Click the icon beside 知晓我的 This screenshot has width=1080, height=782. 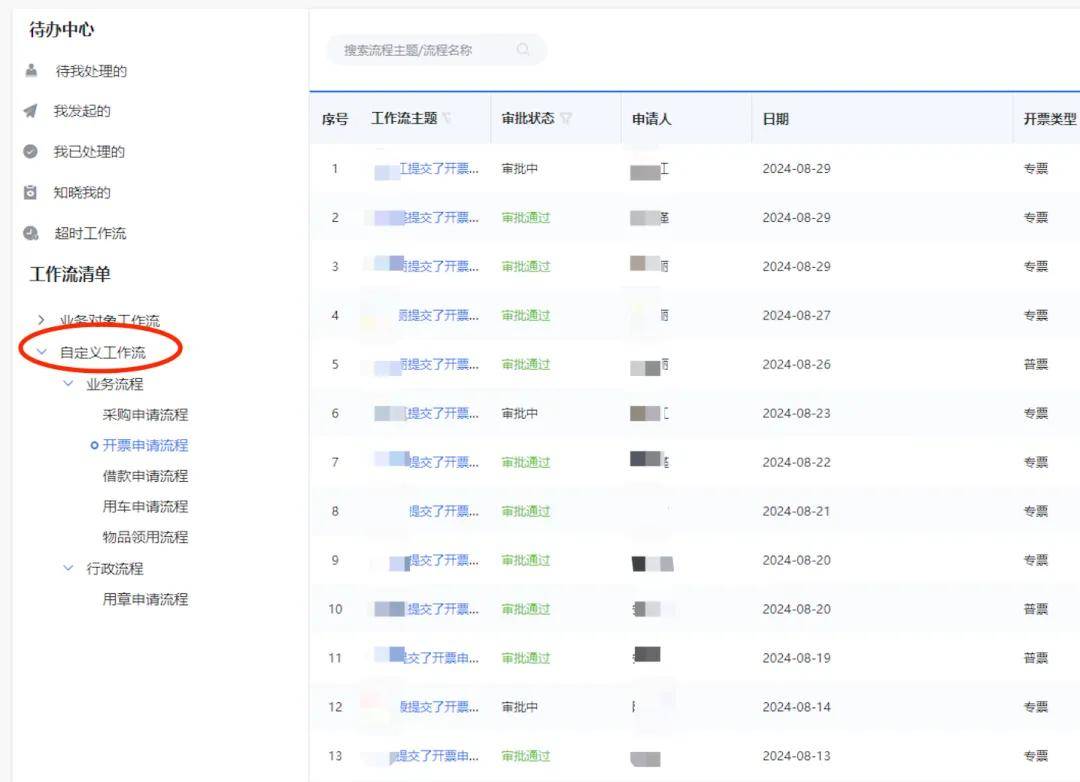pyautogui.click(x=31, y=192)
